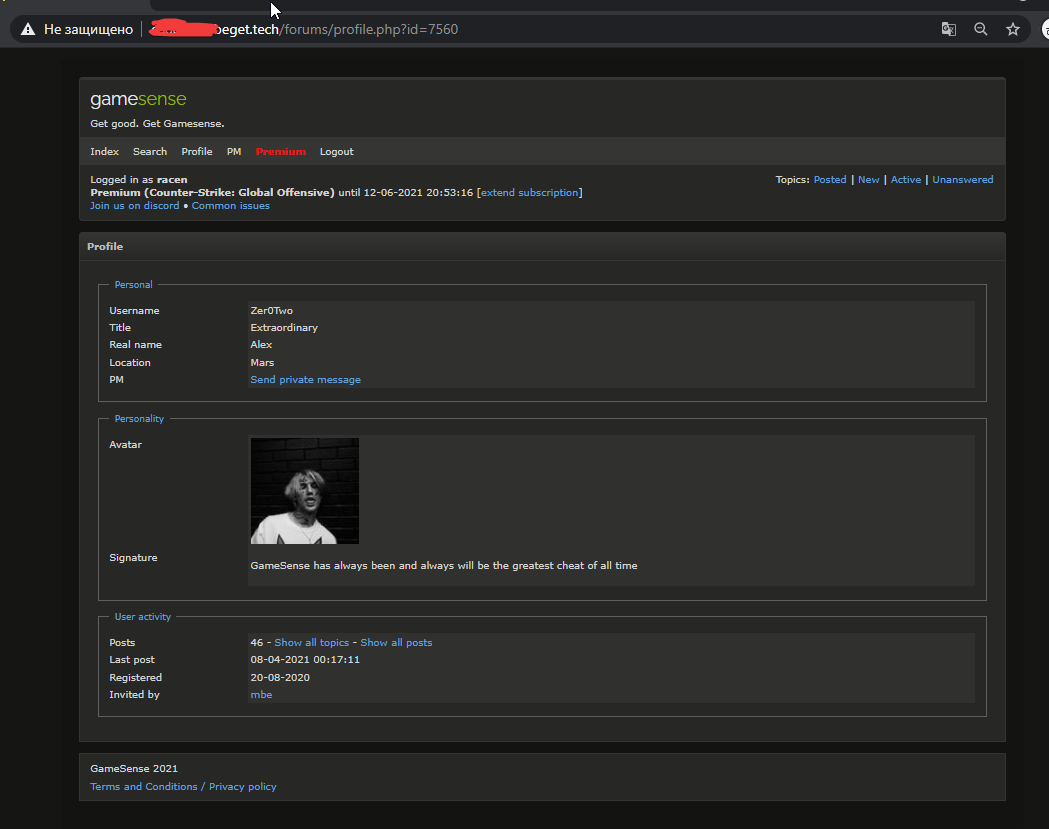Click the Personal section legend
The width and height of the screenshot is (1049, 829).
point(133,284)
